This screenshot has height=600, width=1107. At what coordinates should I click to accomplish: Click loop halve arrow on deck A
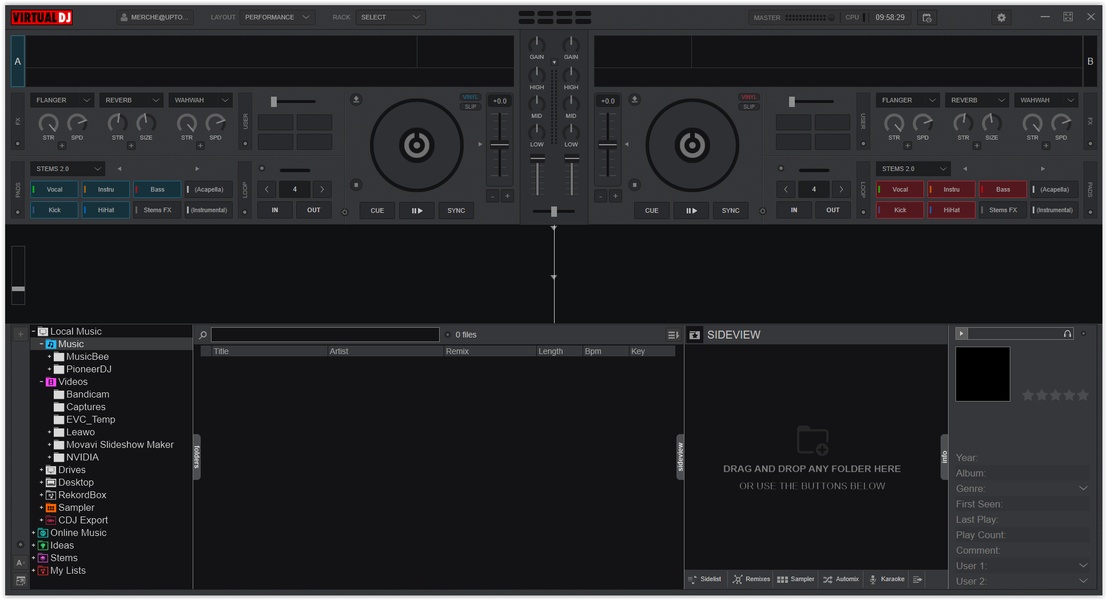point(266,189)
